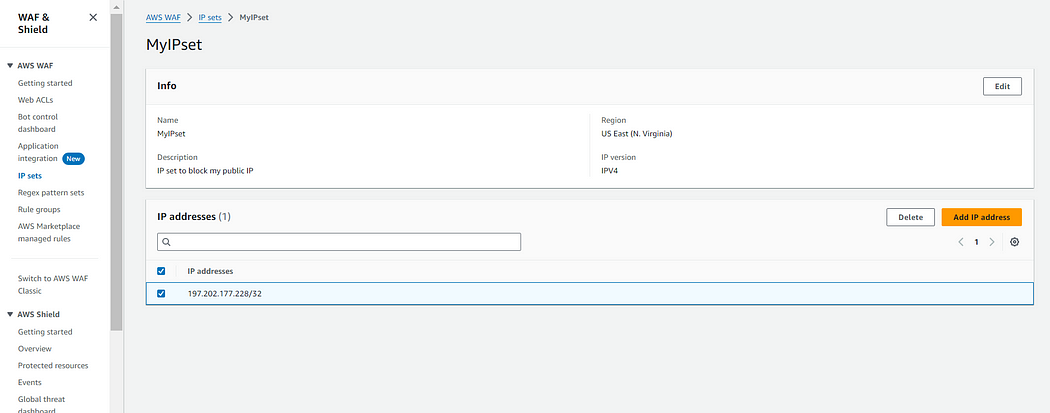Open Application integration menu item
This screenshot has height=413, width=1050.
pos(40,152)
